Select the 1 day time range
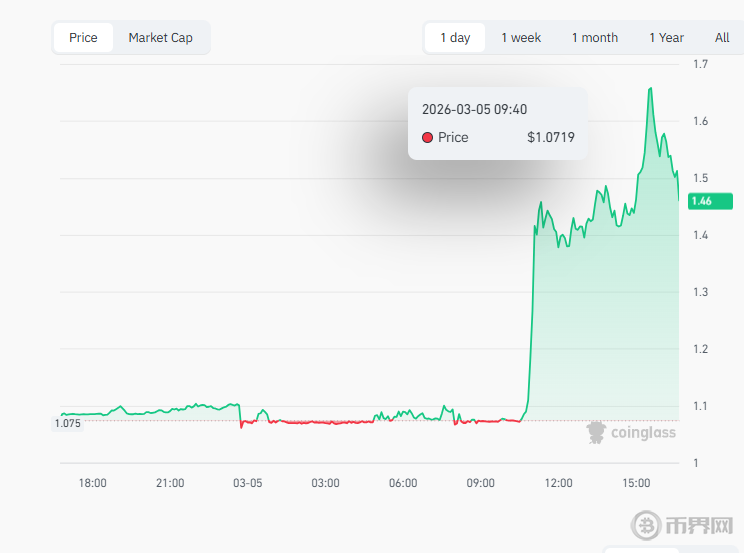744x553 pixels. [455, 38]
